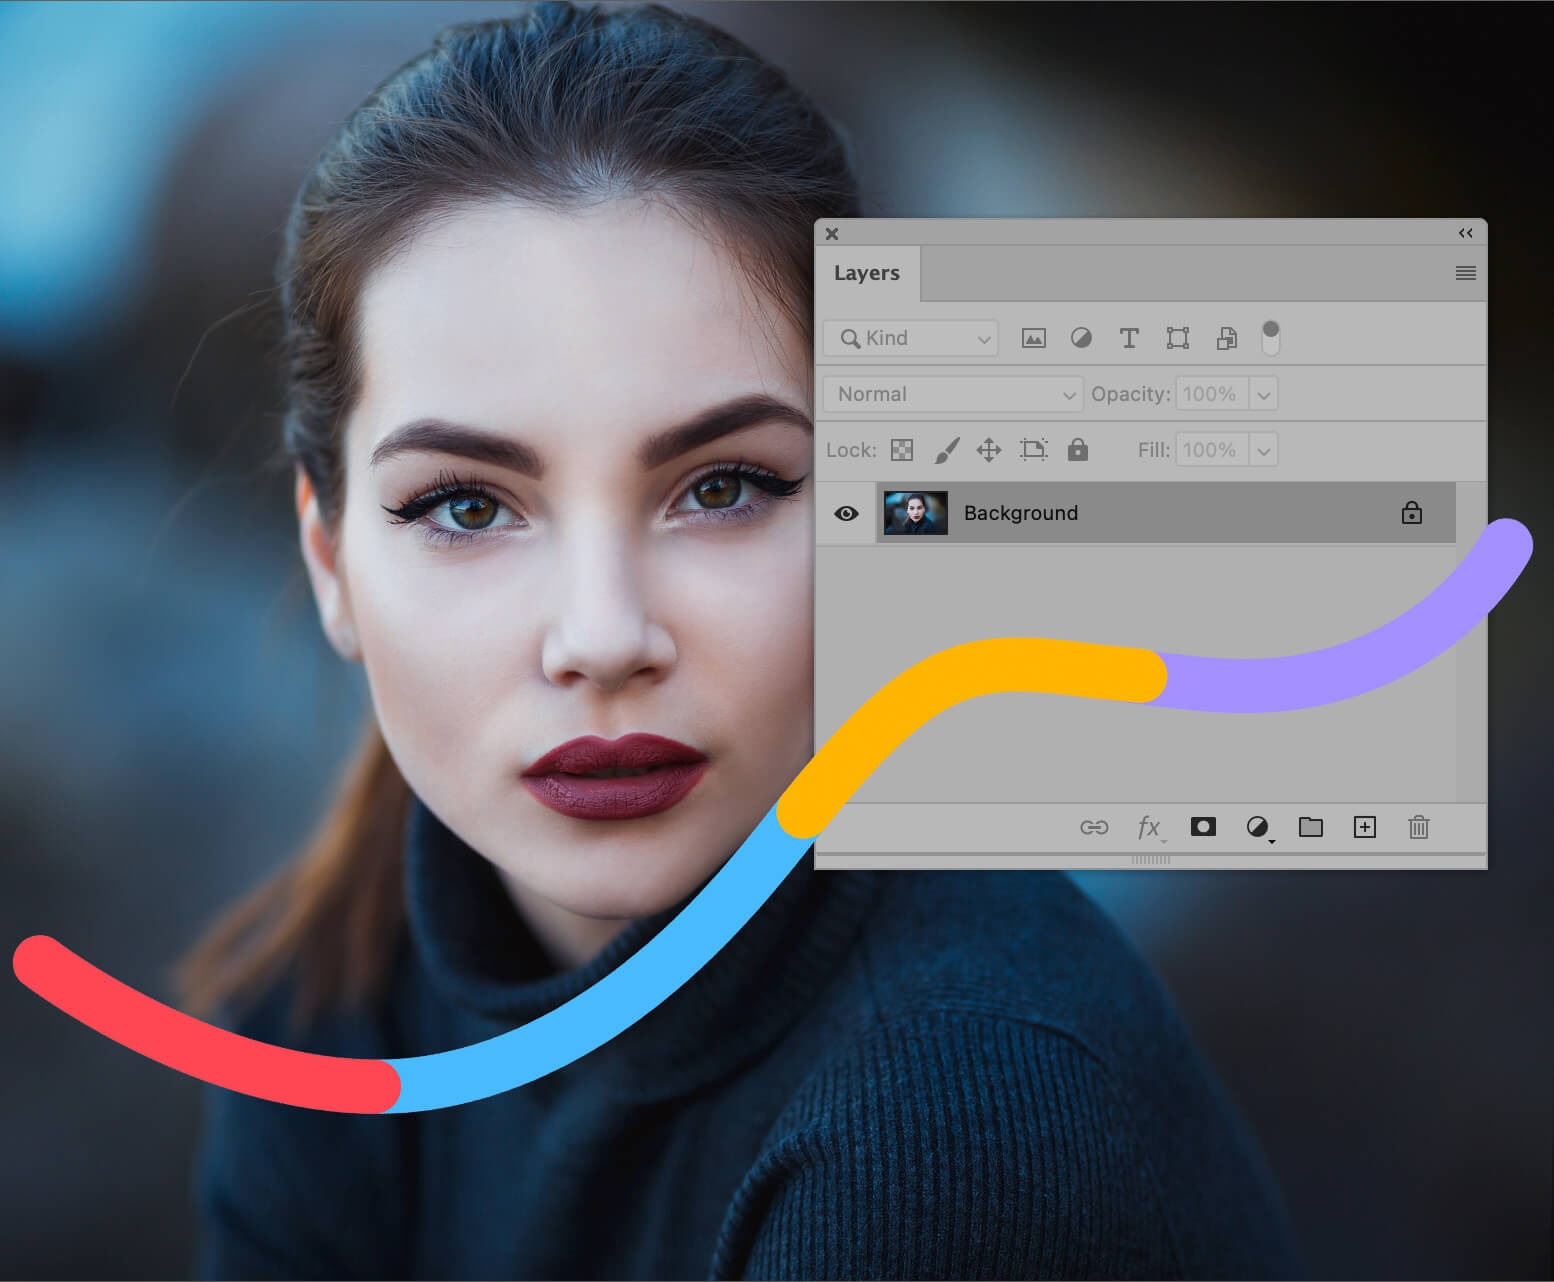Create new fill or adjustment layer
This screenshot has height=1282, width=1554.
[x=1257, y=827]
